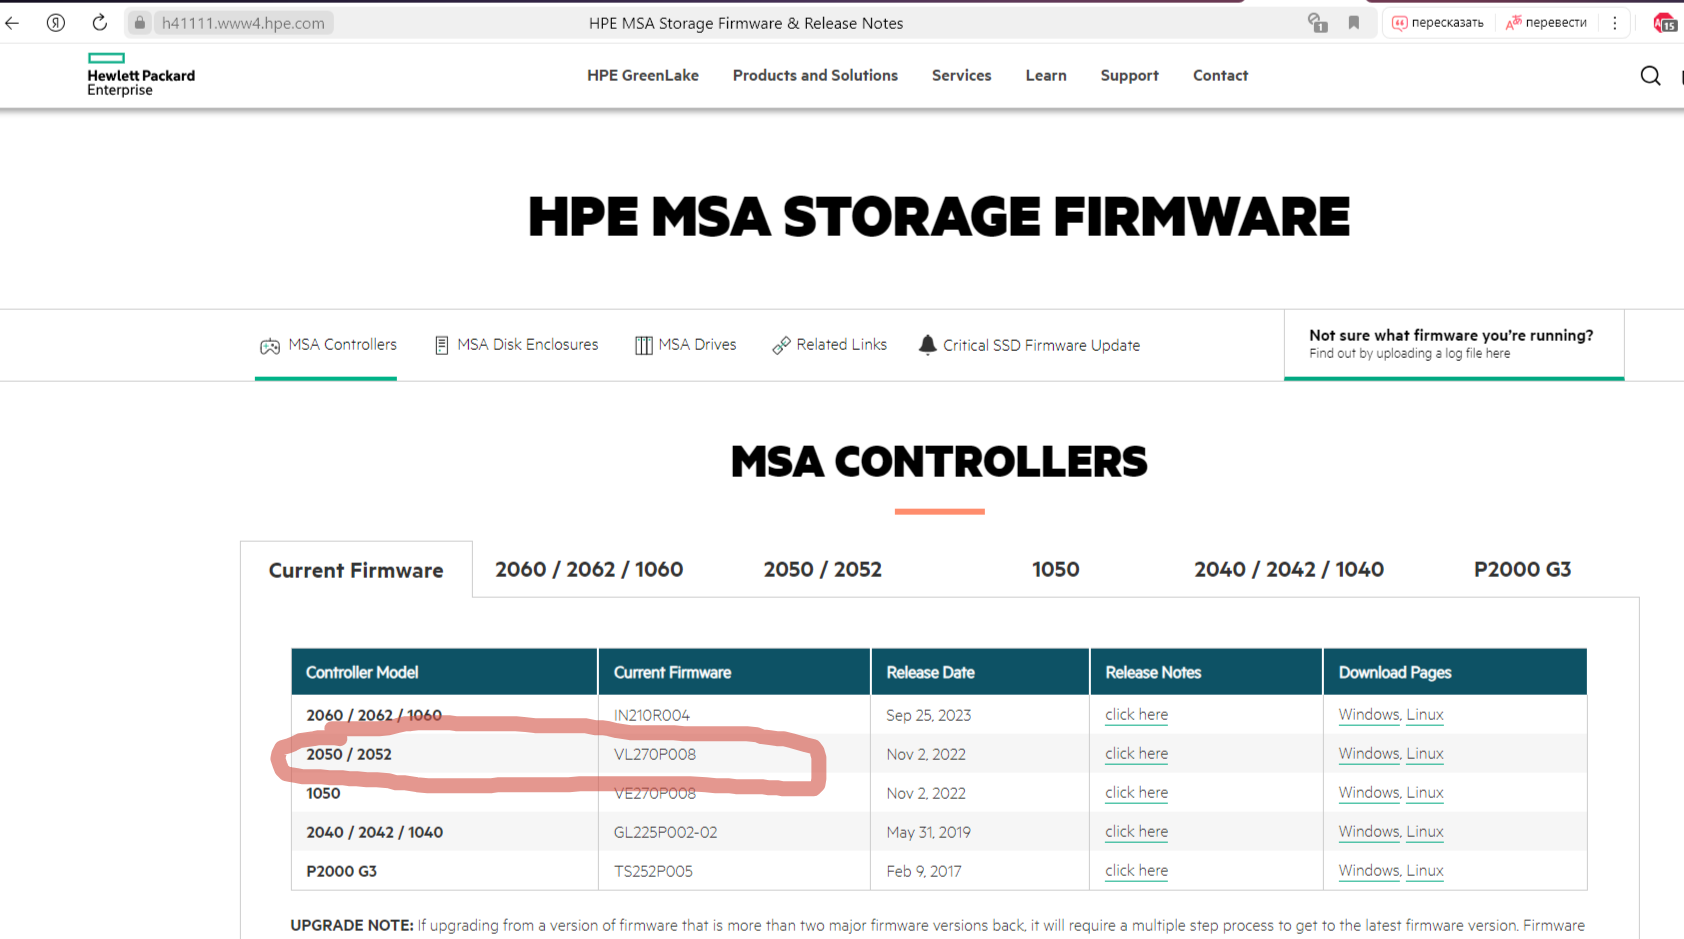
Task: Select the 2050 / 2052 tab
Action: pos(823,569)
